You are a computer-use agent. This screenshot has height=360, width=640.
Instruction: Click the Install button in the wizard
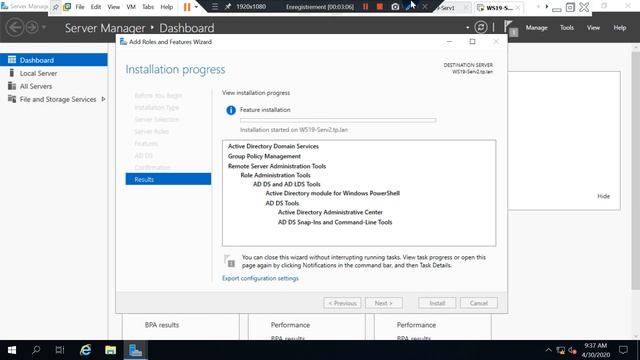click(437, 303)
